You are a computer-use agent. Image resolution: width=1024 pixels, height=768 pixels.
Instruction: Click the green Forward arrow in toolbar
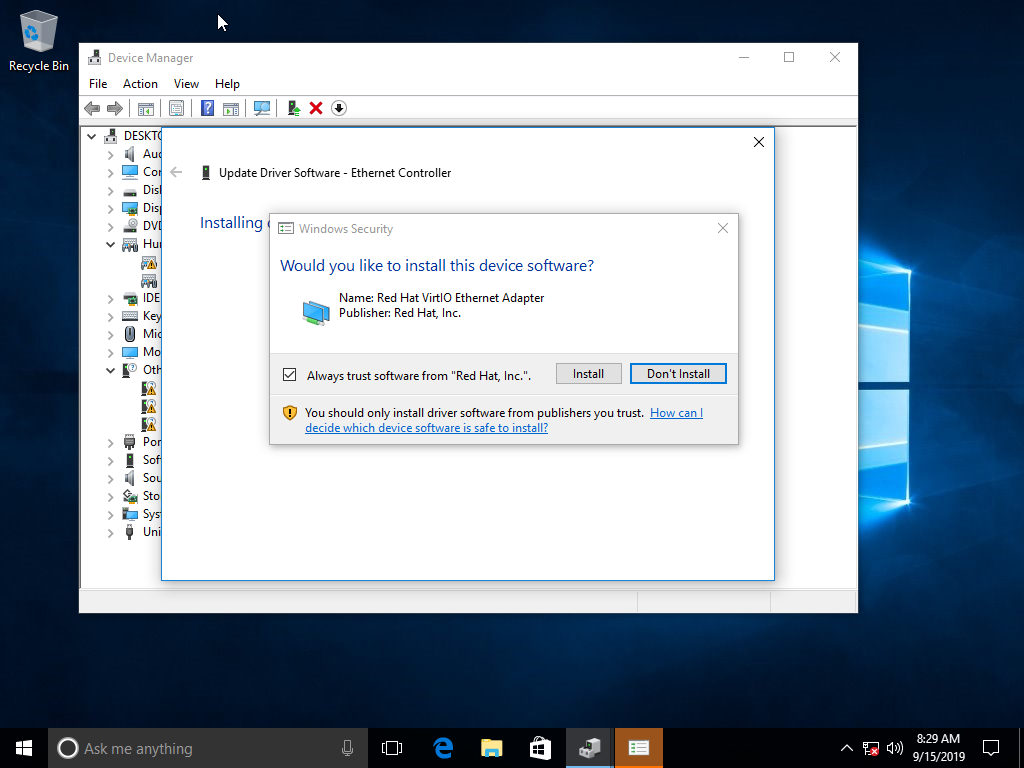pos(115,108)
